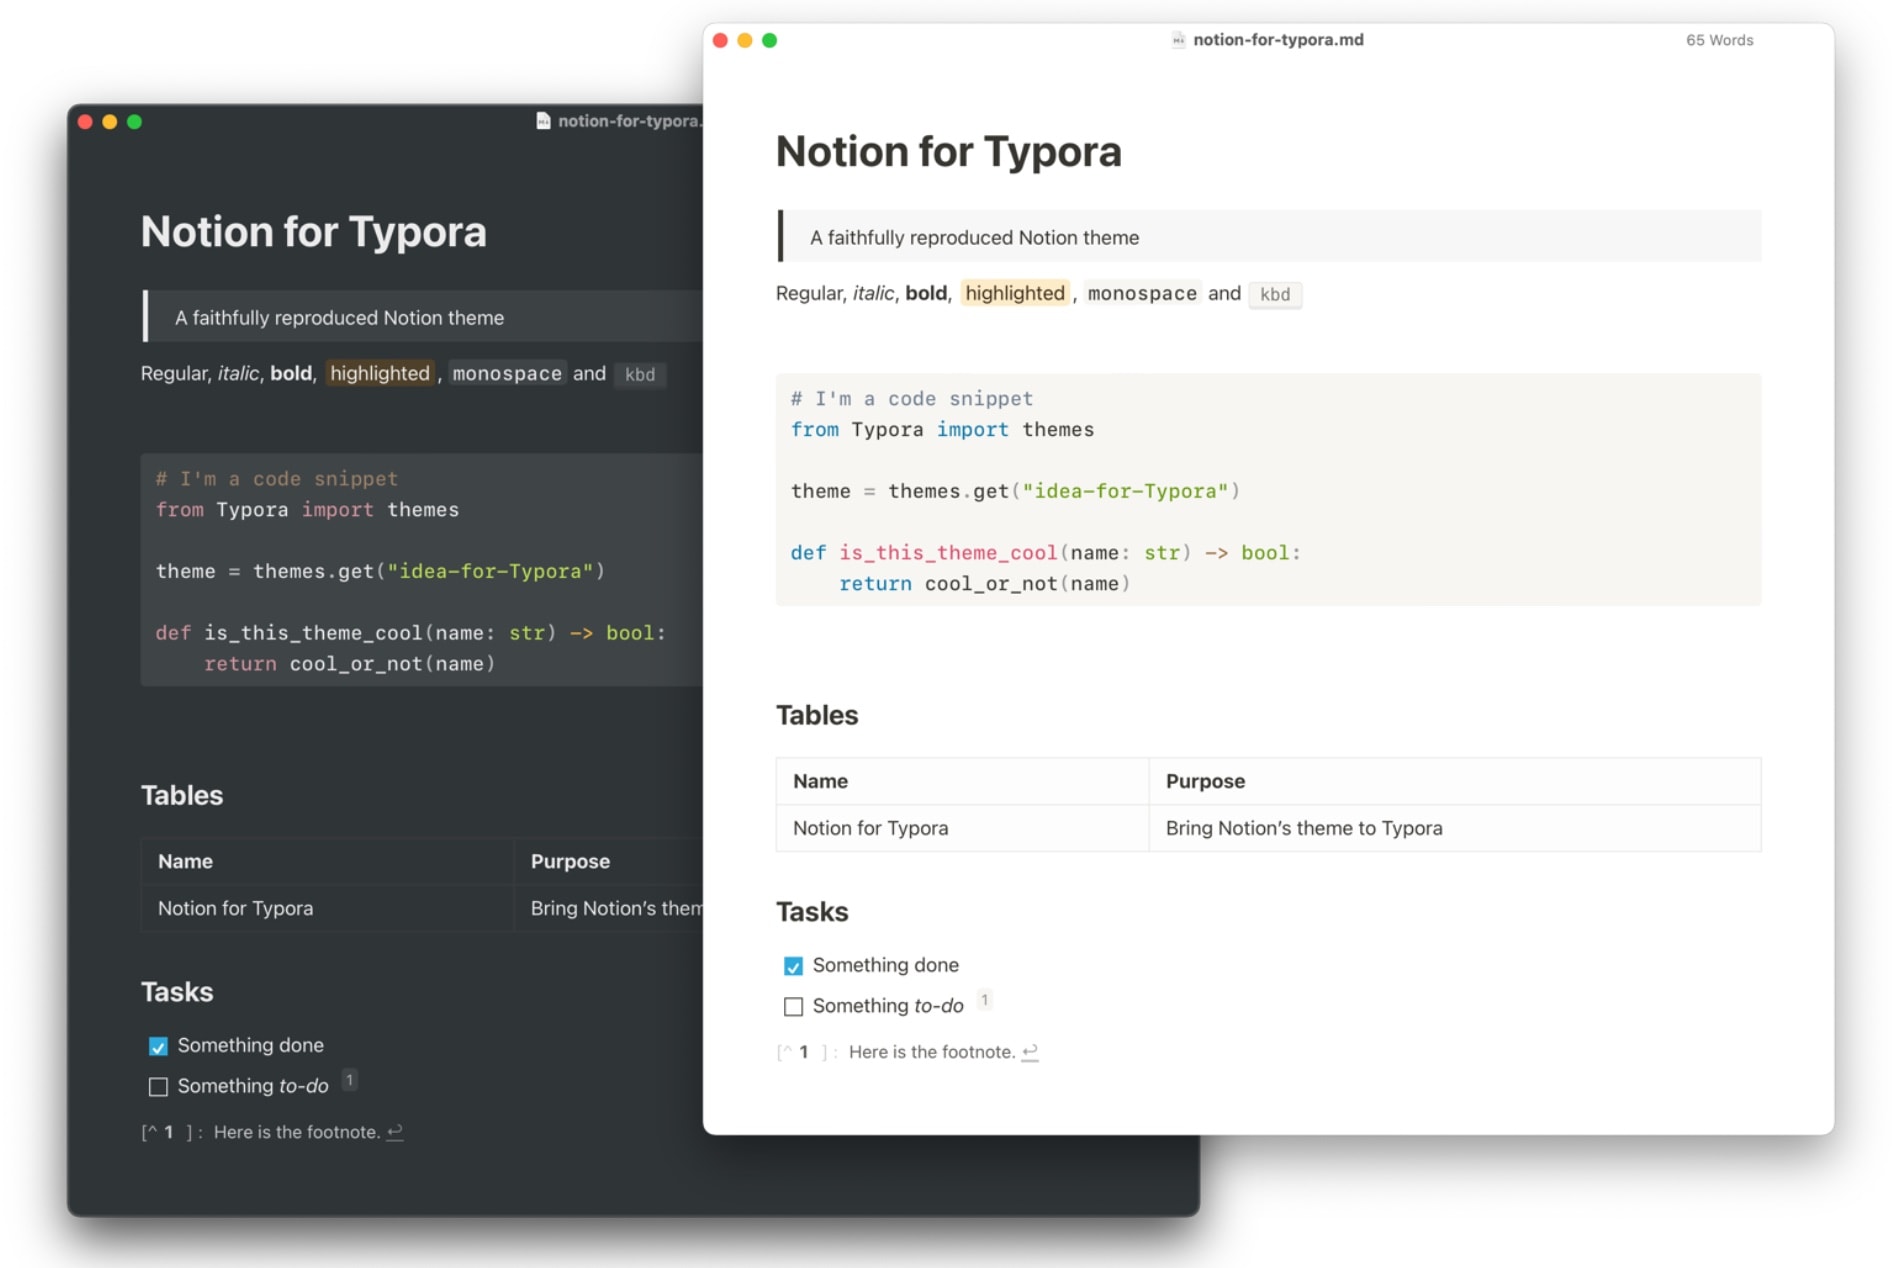Minimize the light window with the yellow button
The width and height of the screenshot is (1892, 1268).
(x=745, y=40)
